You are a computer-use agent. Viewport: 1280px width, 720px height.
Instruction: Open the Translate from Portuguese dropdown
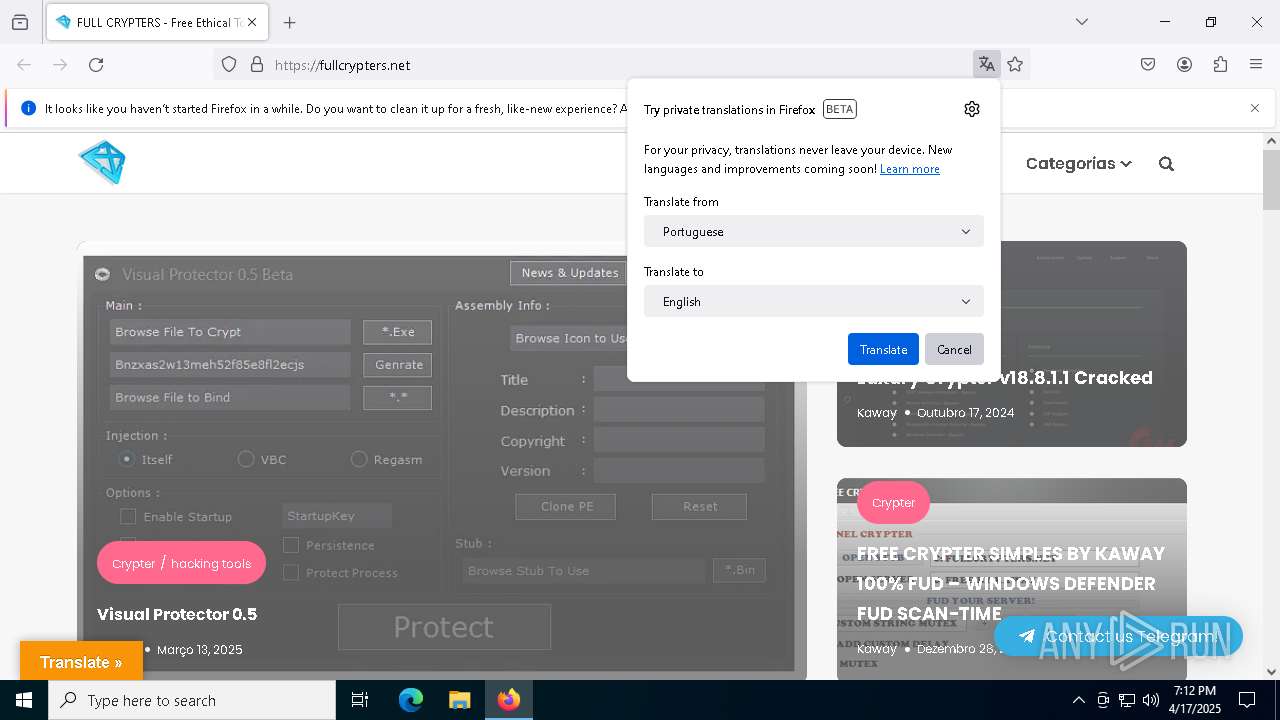pos(814,231)
